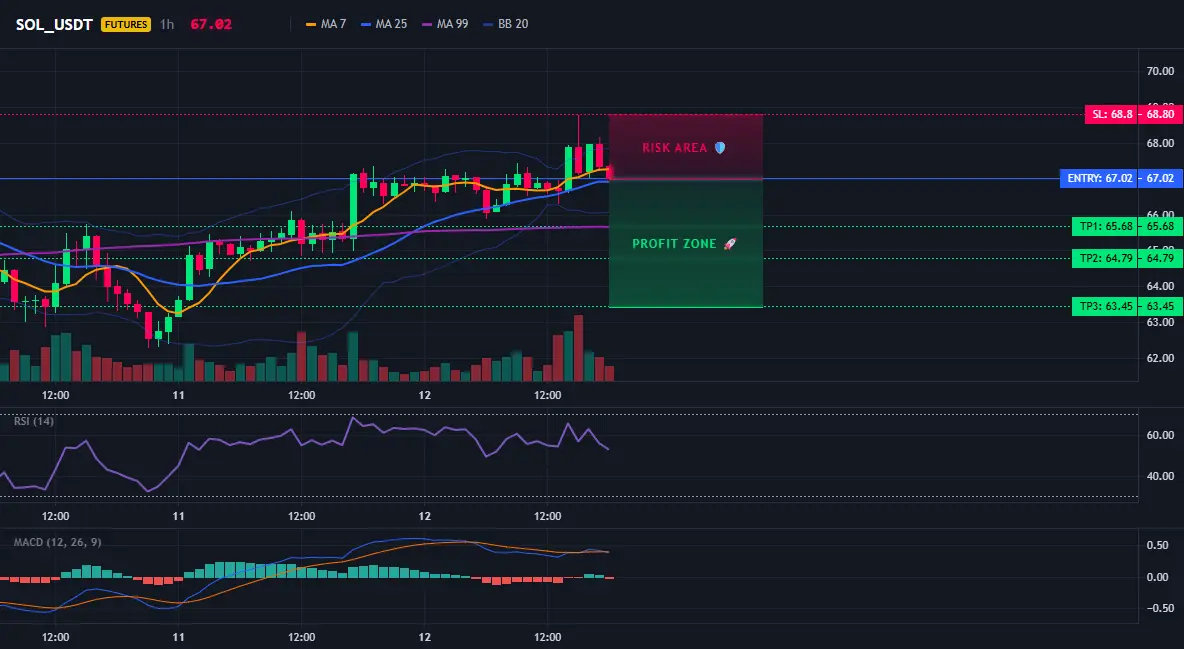Click date label 12 under the RSI pane
Viewport: 1184px width, 649px height.
point(424,516)
